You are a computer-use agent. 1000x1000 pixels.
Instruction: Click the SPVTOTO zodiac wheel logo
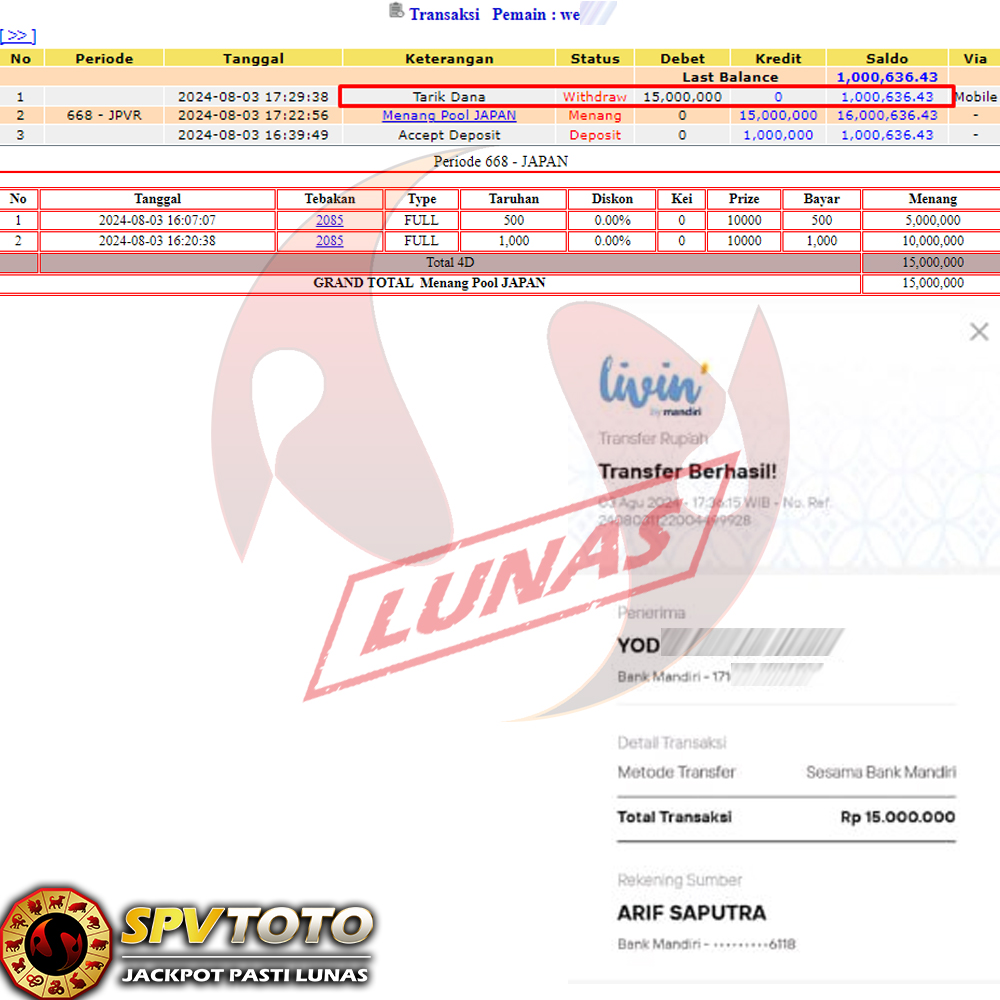click(55, 942)
